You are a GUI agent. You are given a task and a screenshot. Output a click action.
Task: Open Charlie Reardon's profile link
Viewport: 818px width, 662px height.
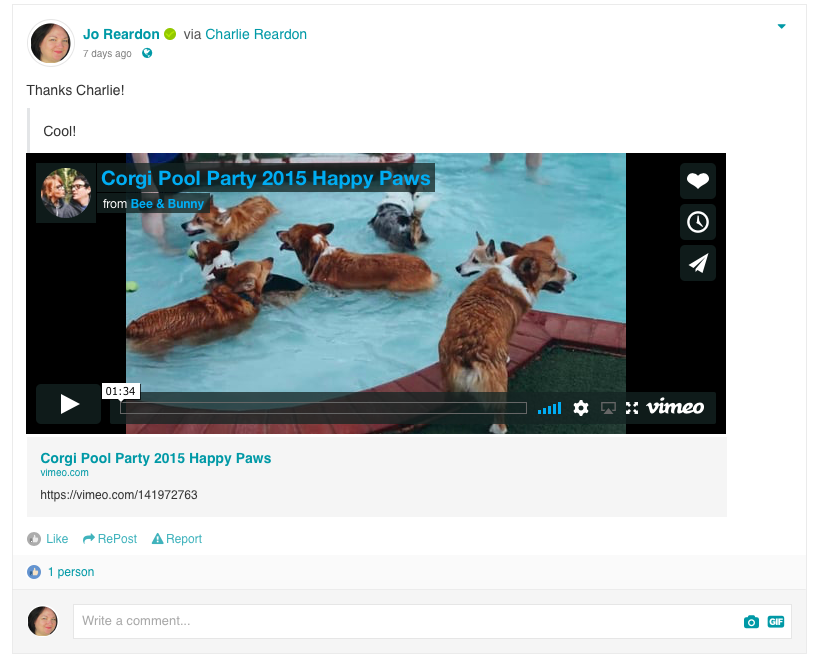pos(256,34)
